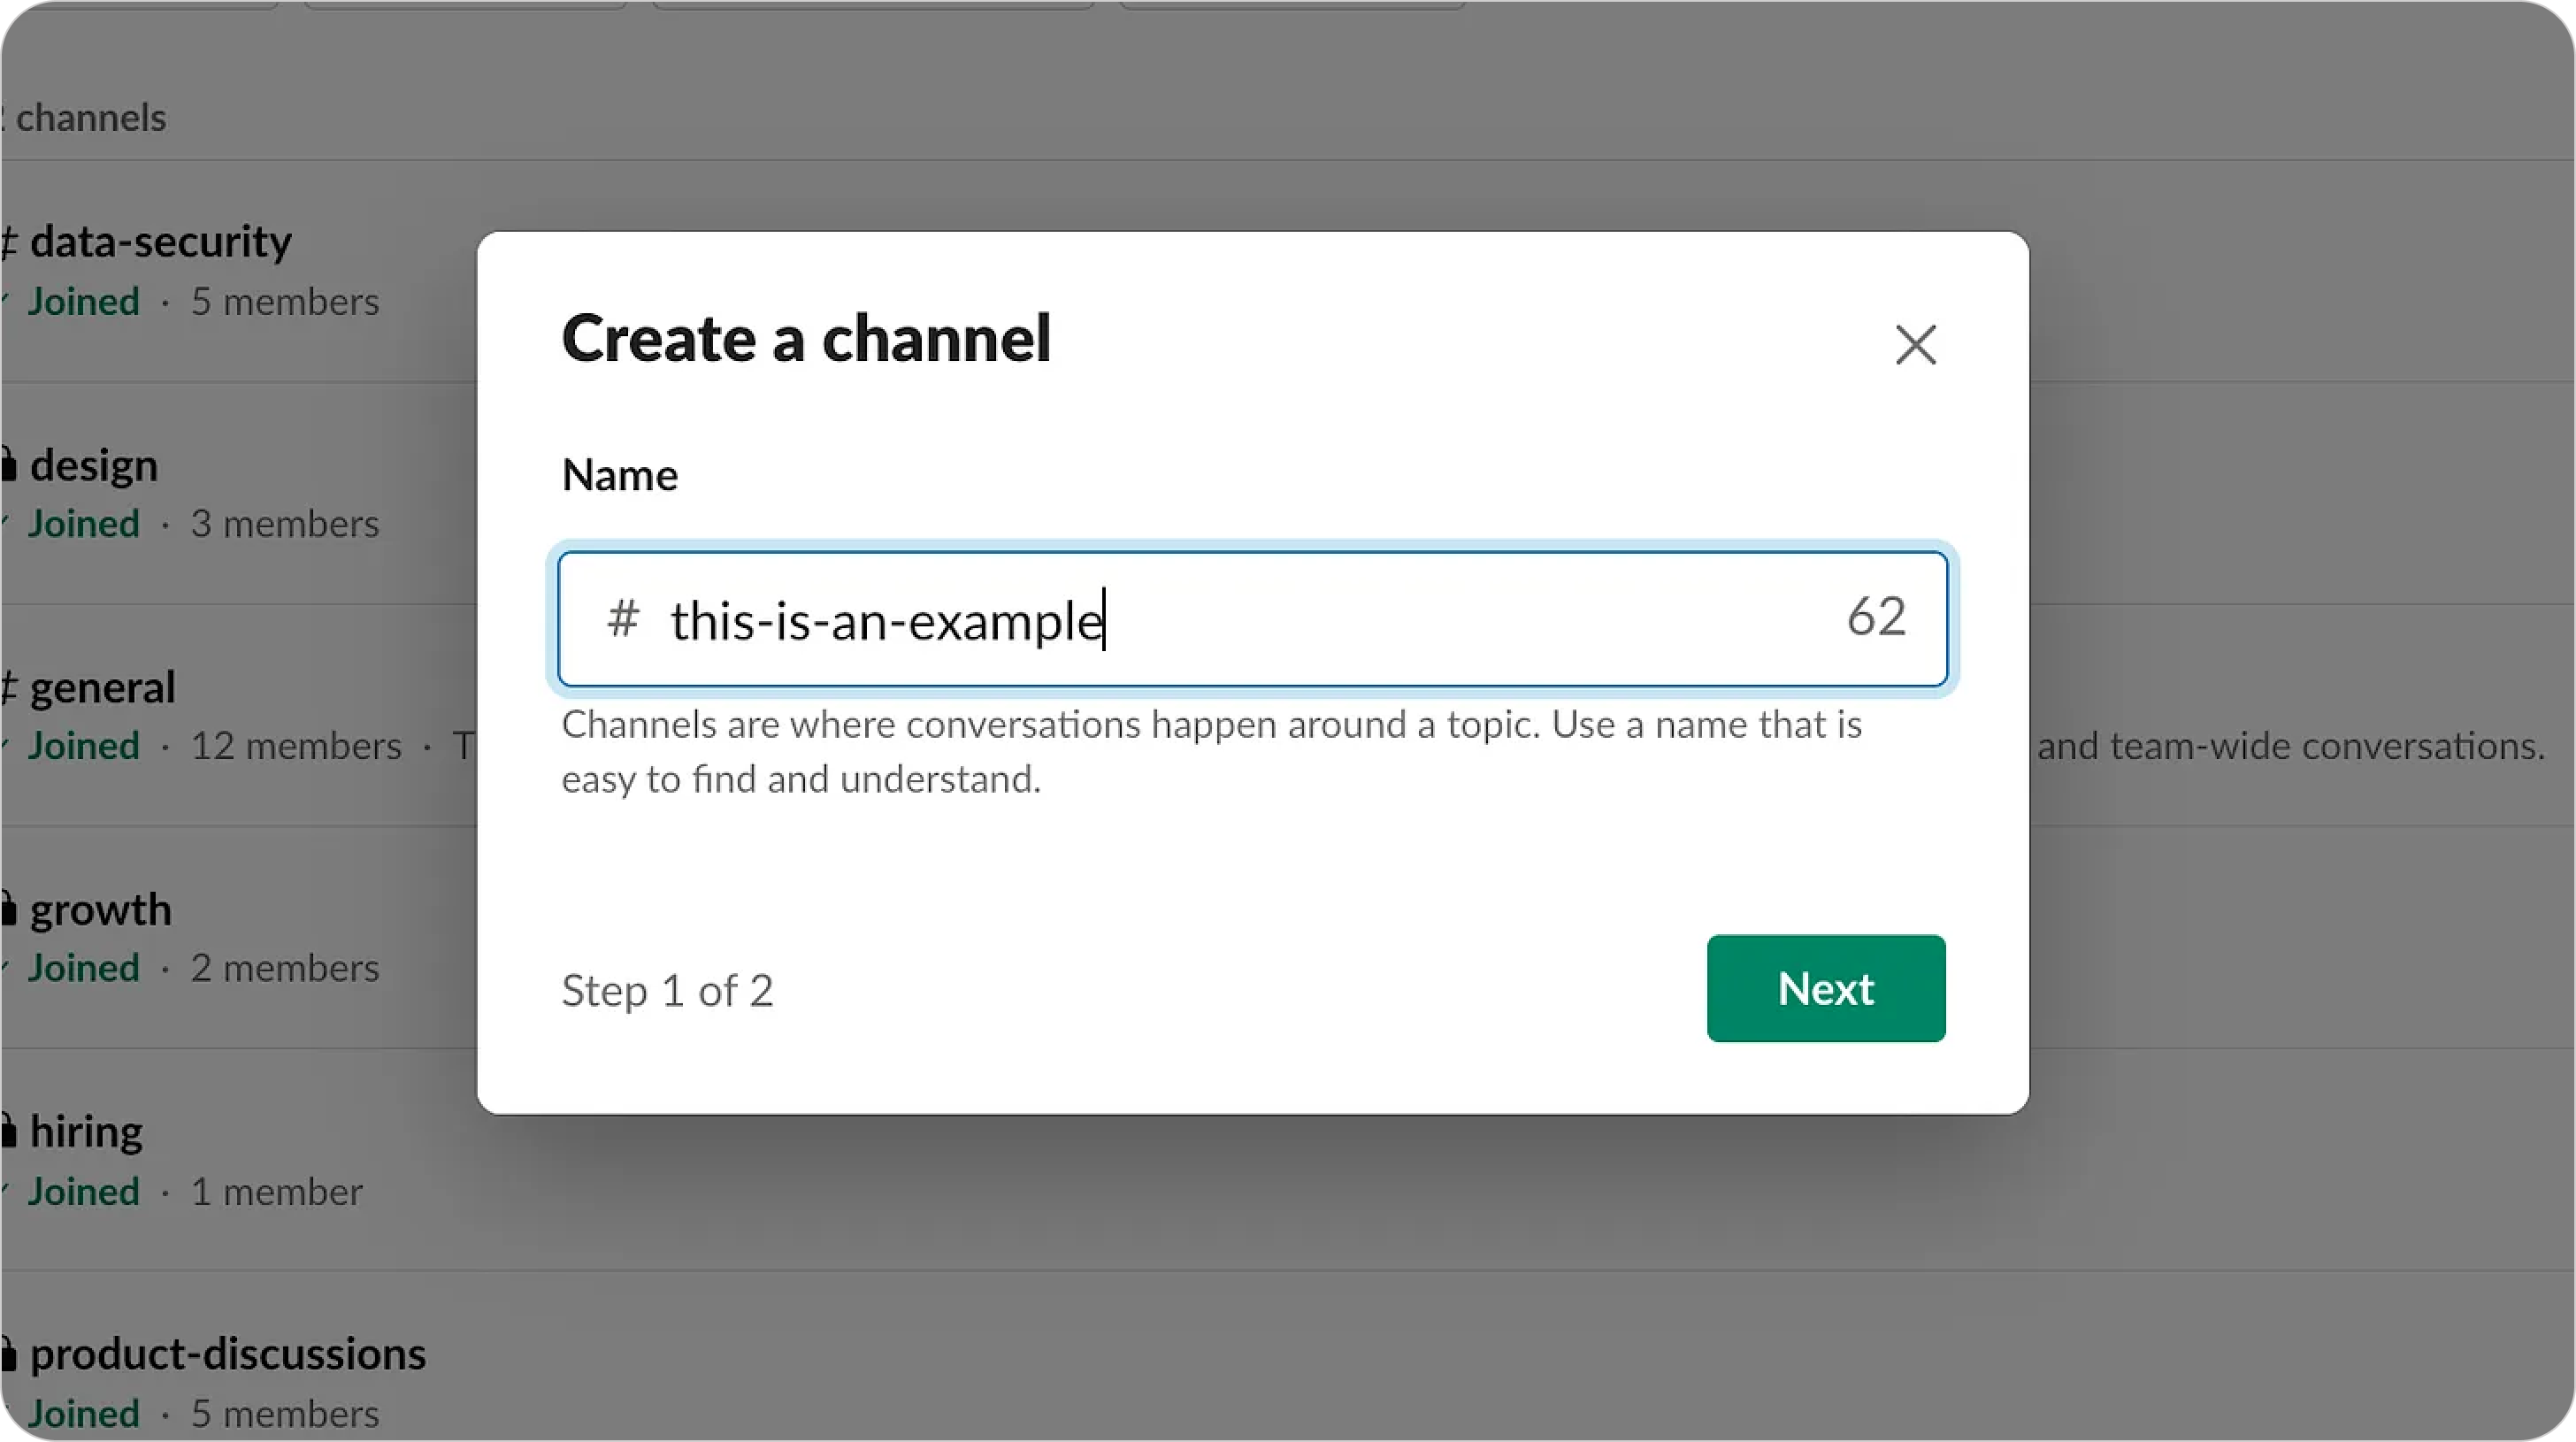Screen dimensions: 2576x1442
Task: Click the green Next button
Action: [1825, 988]
